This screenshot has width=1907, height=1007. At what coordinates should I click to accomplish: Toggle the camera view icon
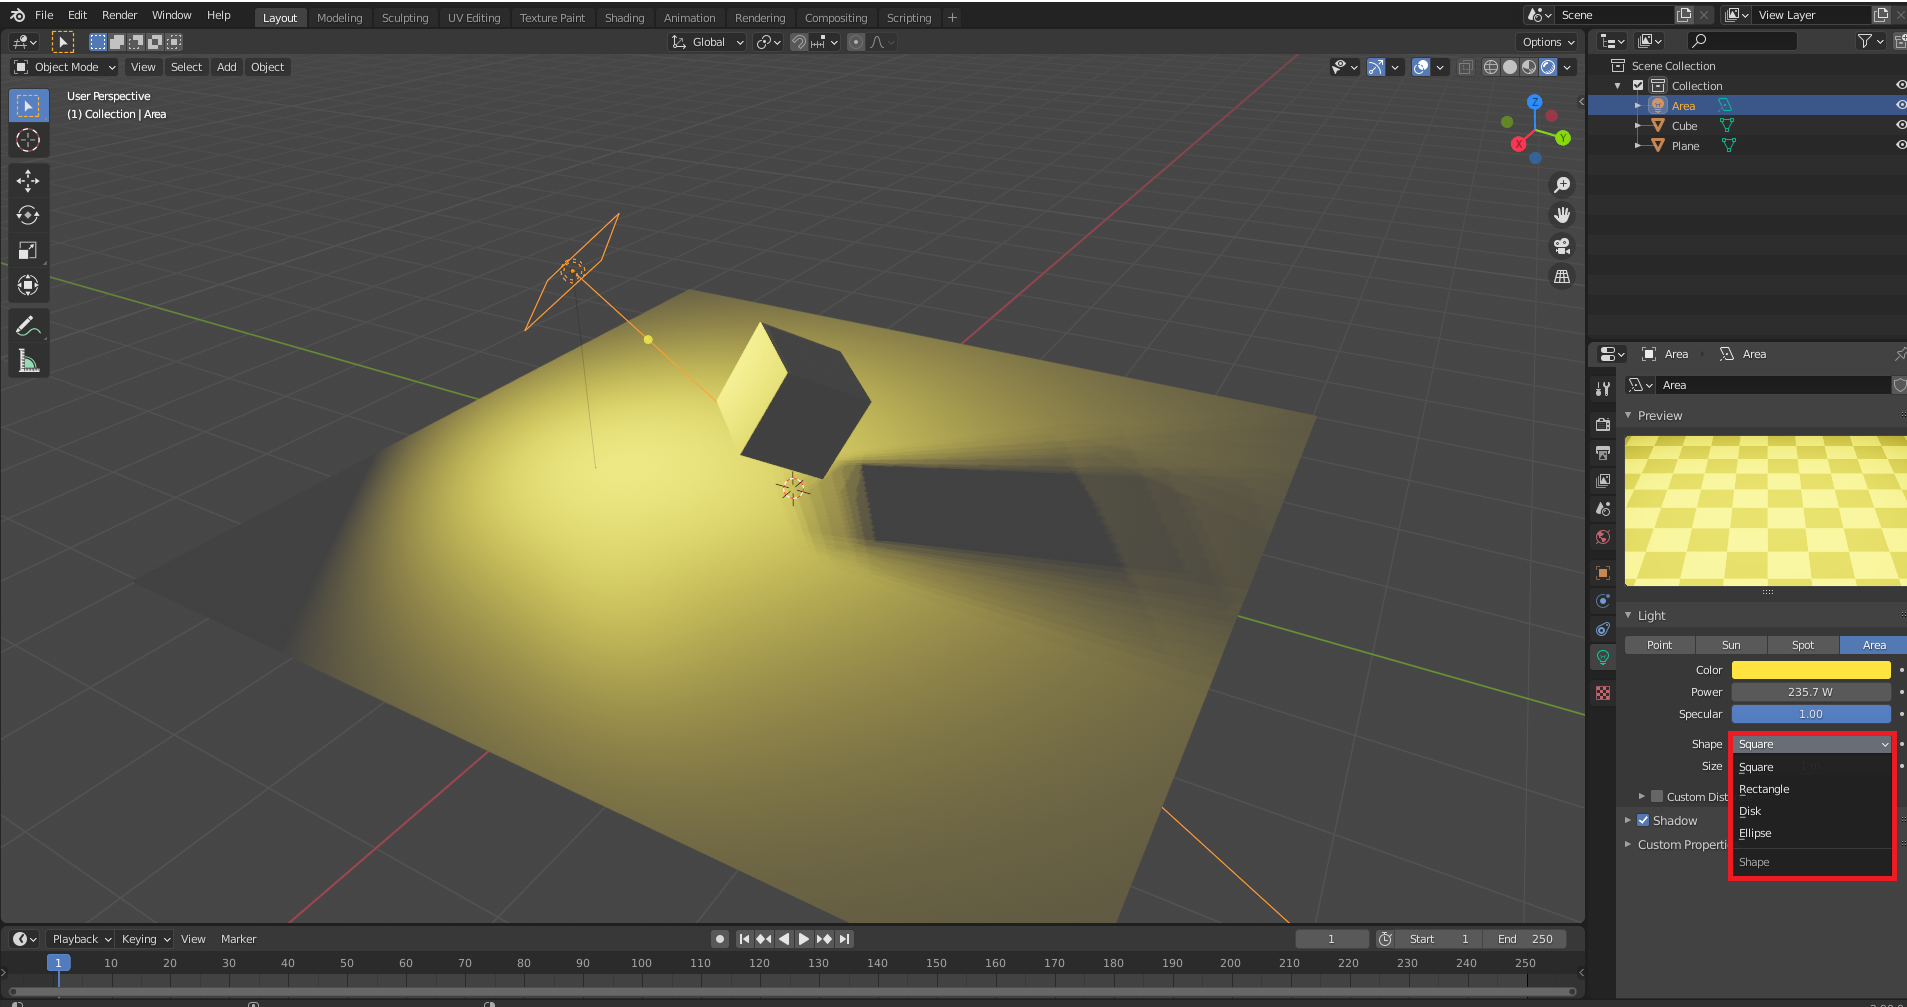click(x=1561, y=246)
